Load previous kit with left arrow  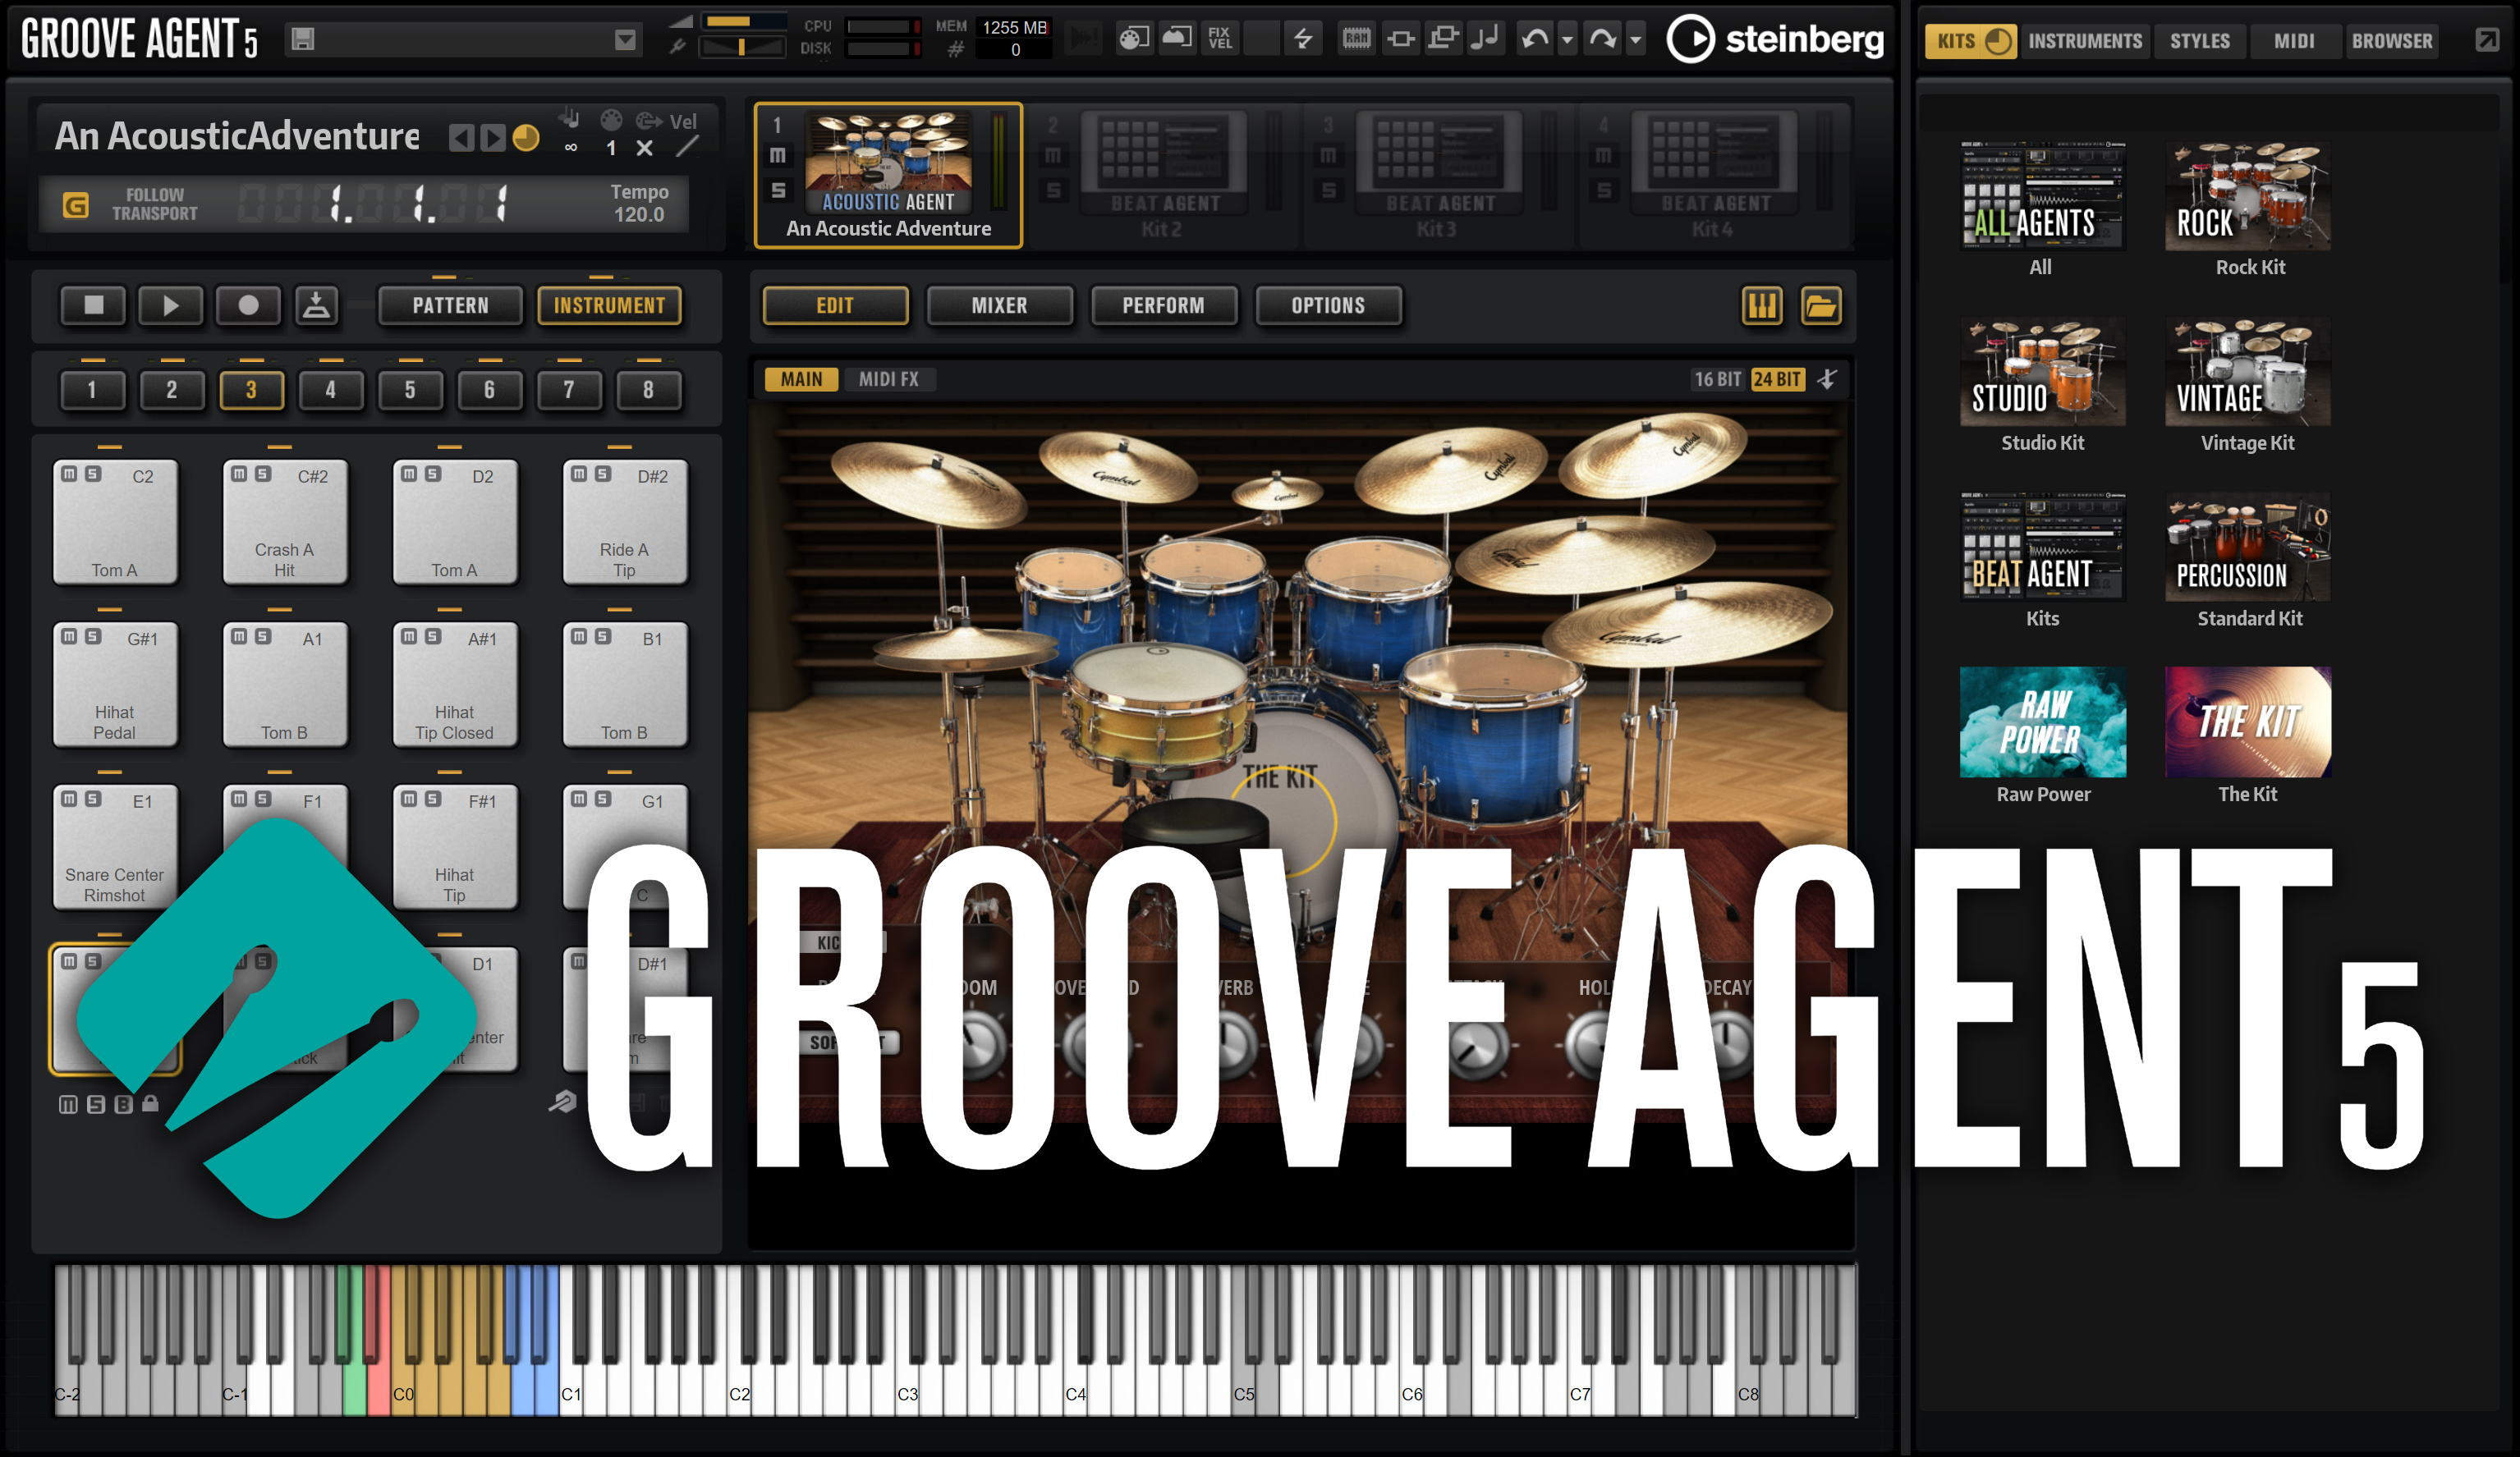click(x=461, y=137)
